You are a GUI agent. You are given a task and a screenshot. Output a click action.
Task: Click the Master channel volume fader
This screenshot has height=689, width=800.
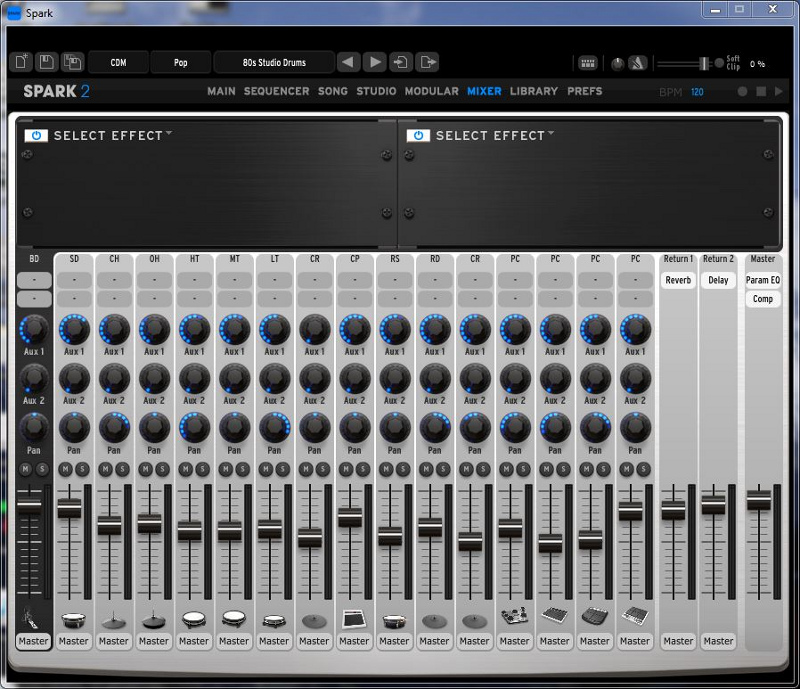point(759,500)
